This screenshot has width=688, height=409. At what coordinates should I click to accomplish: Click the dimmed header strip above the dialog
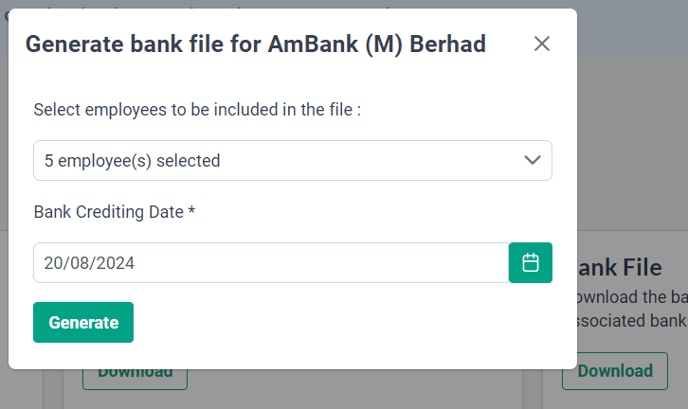click(632, 26)
